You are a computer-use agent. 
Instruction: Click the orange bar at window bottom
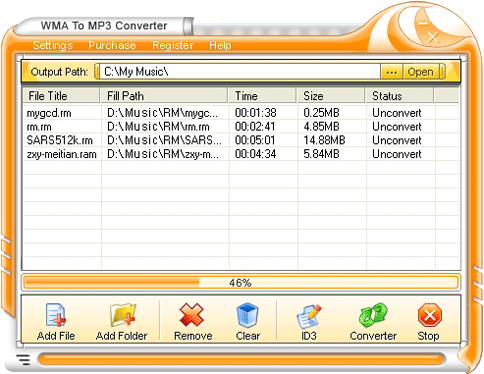tap(241, 360)
